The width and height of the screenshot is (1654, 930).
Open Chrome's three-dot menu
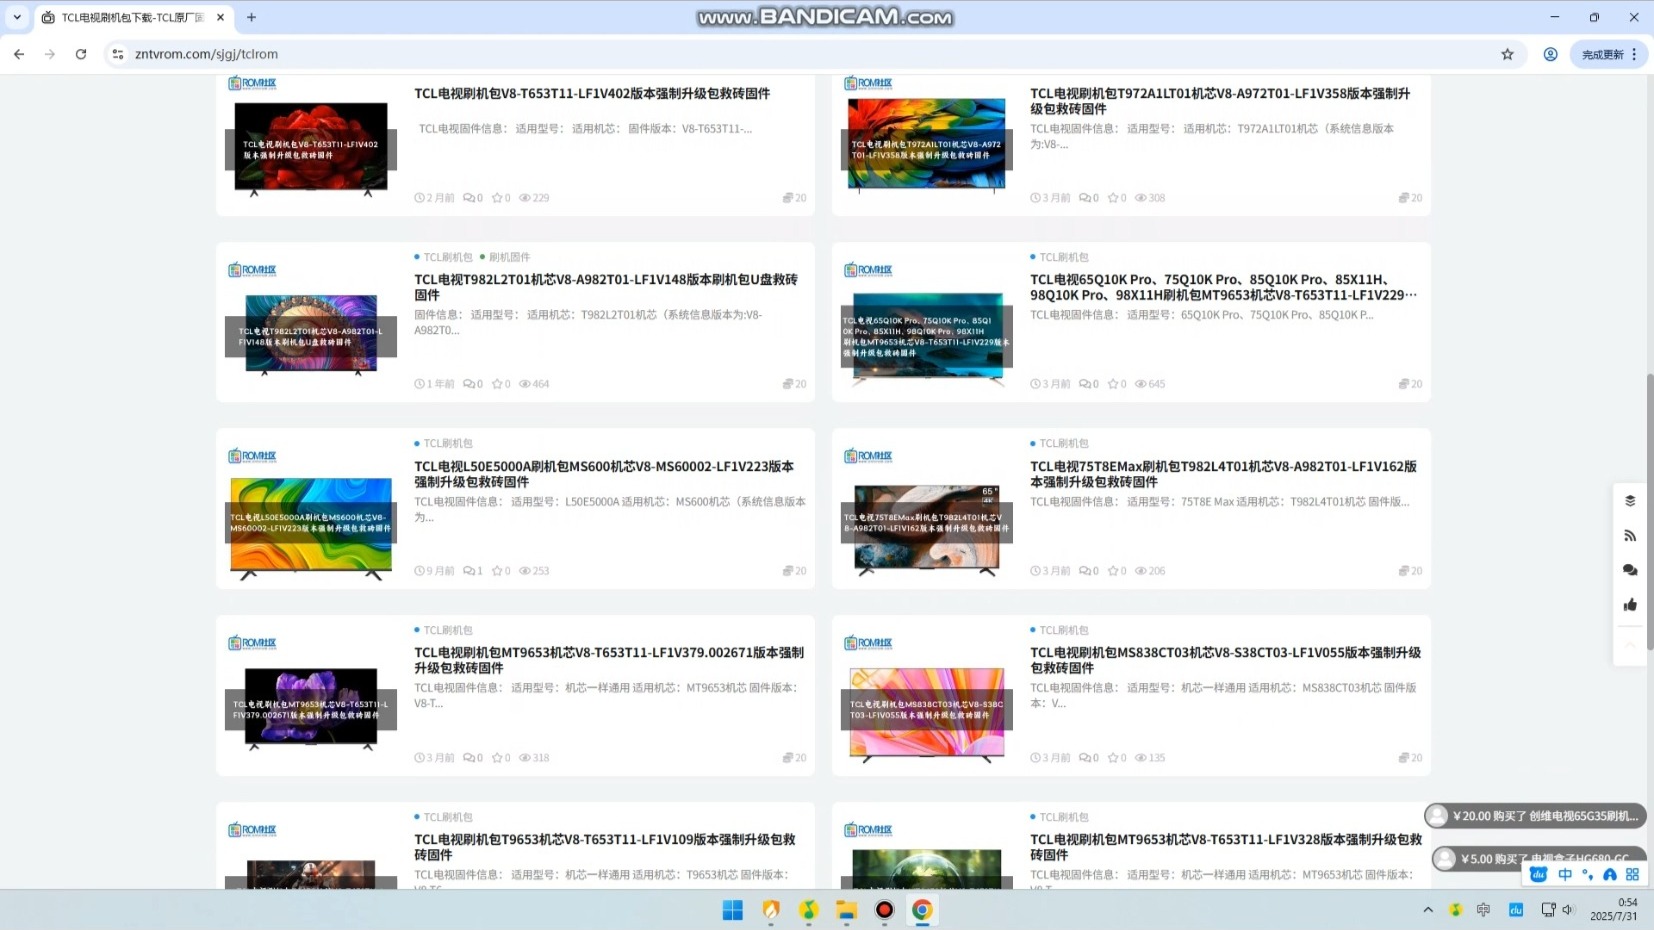[1635, 55]
